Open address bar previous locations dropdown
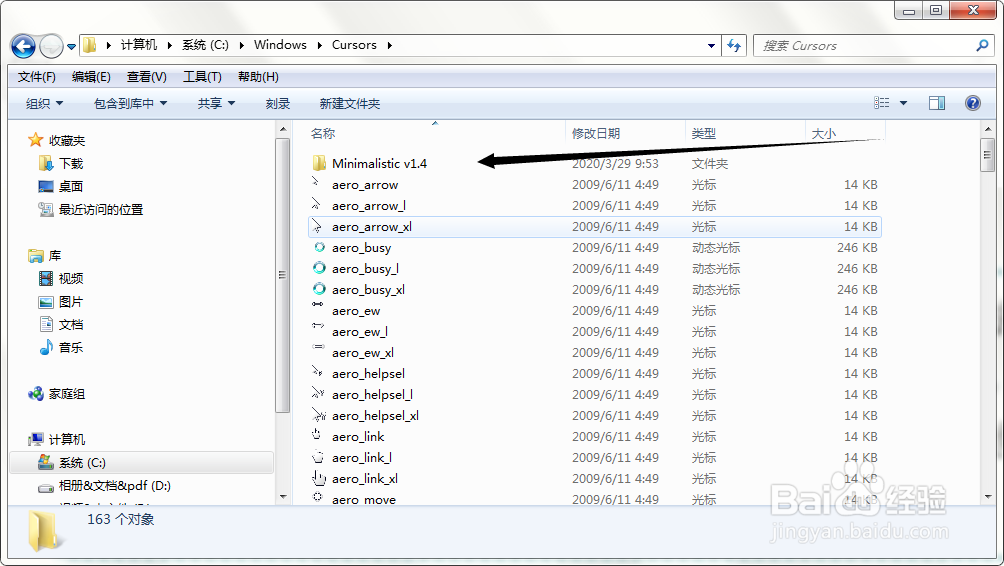1004x566 pixels. tap(711, 46)
